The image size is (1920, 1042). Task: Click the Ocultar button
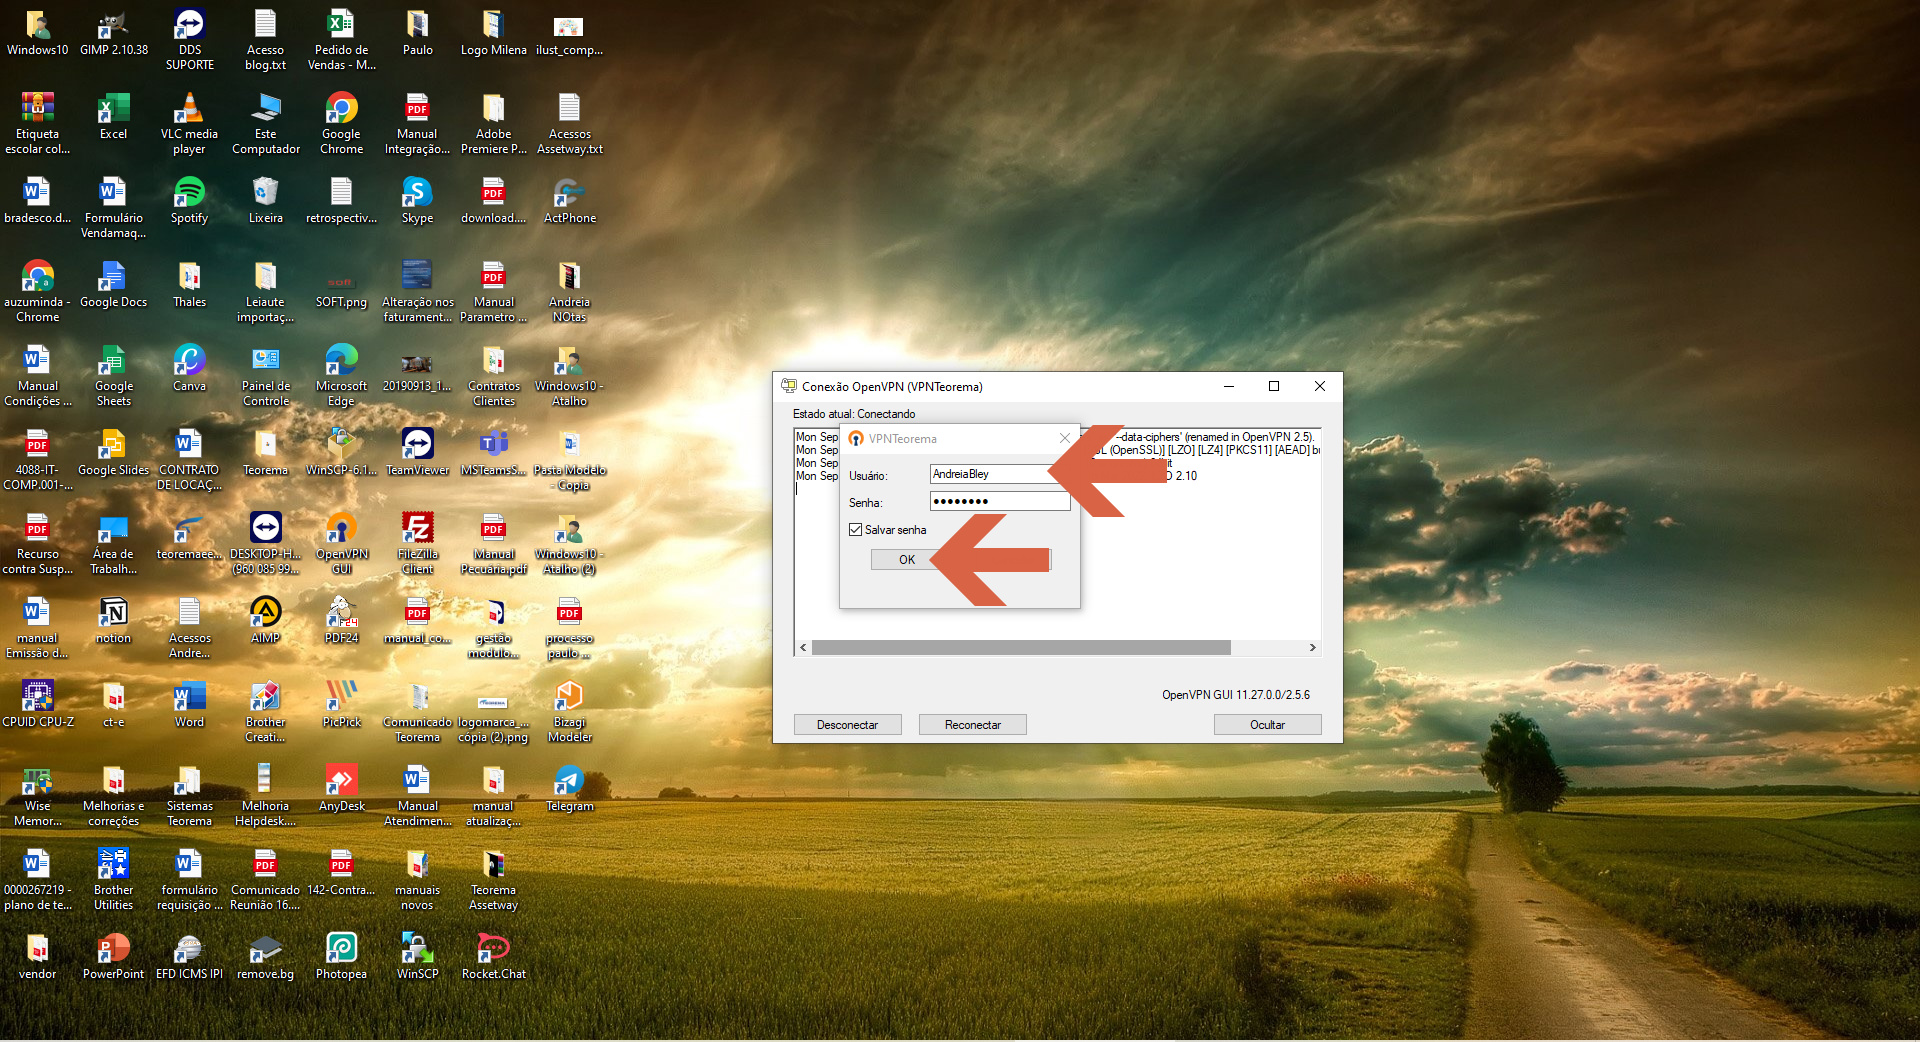(x=1267, y=725)
